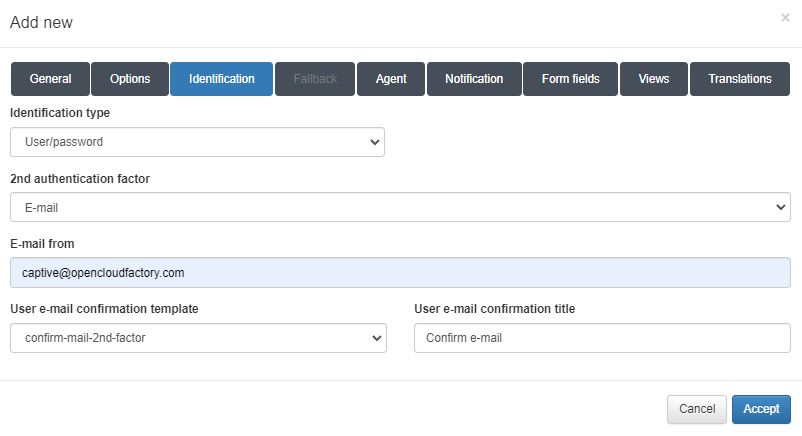Expand the Identification type dropdown

click(197, 142)
